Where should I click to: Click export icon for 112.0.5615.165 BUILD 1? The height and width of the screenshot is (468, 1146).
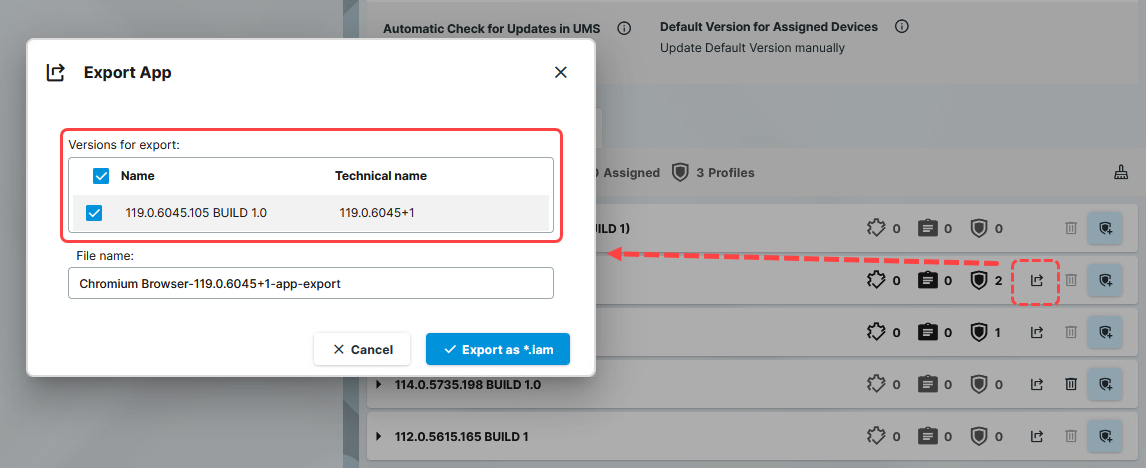click(1037, 436)
